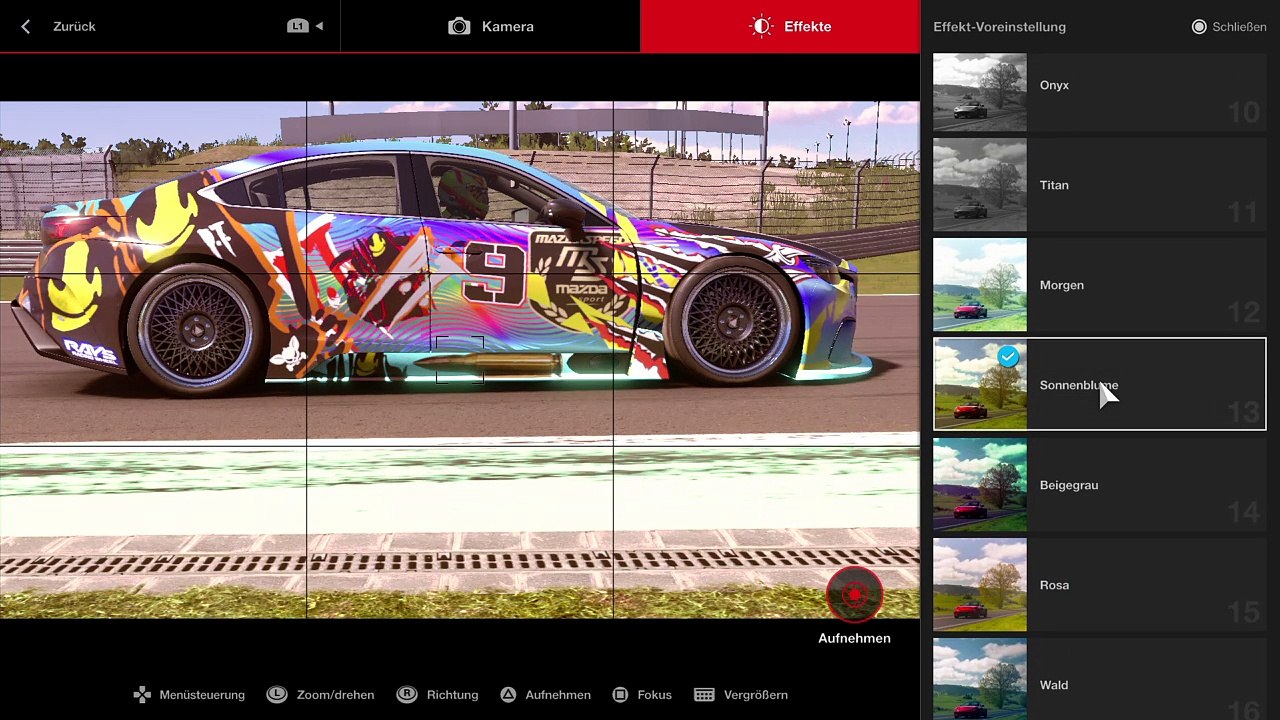Click the Menüsteuerung hint text
The height and width of the screenshot is (720, 1280).
point(202,695)
